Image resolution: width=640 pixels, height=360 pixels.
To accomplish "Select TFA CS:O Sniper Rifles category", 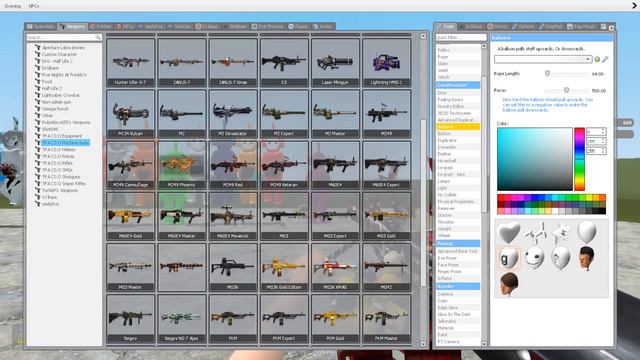I will (x=64, y=184).
